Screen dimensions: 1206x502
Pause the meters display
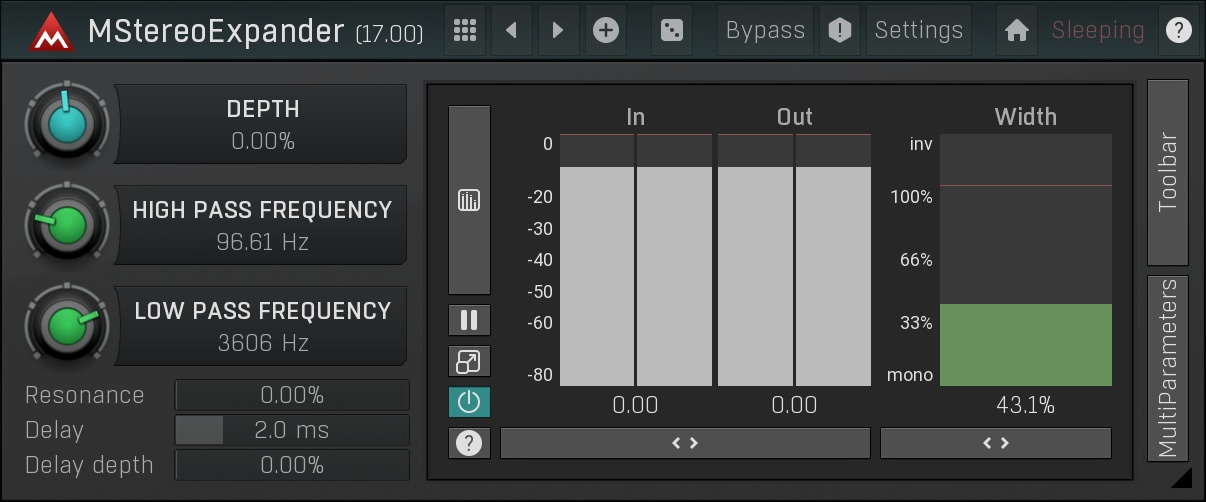tap(469, 321)
